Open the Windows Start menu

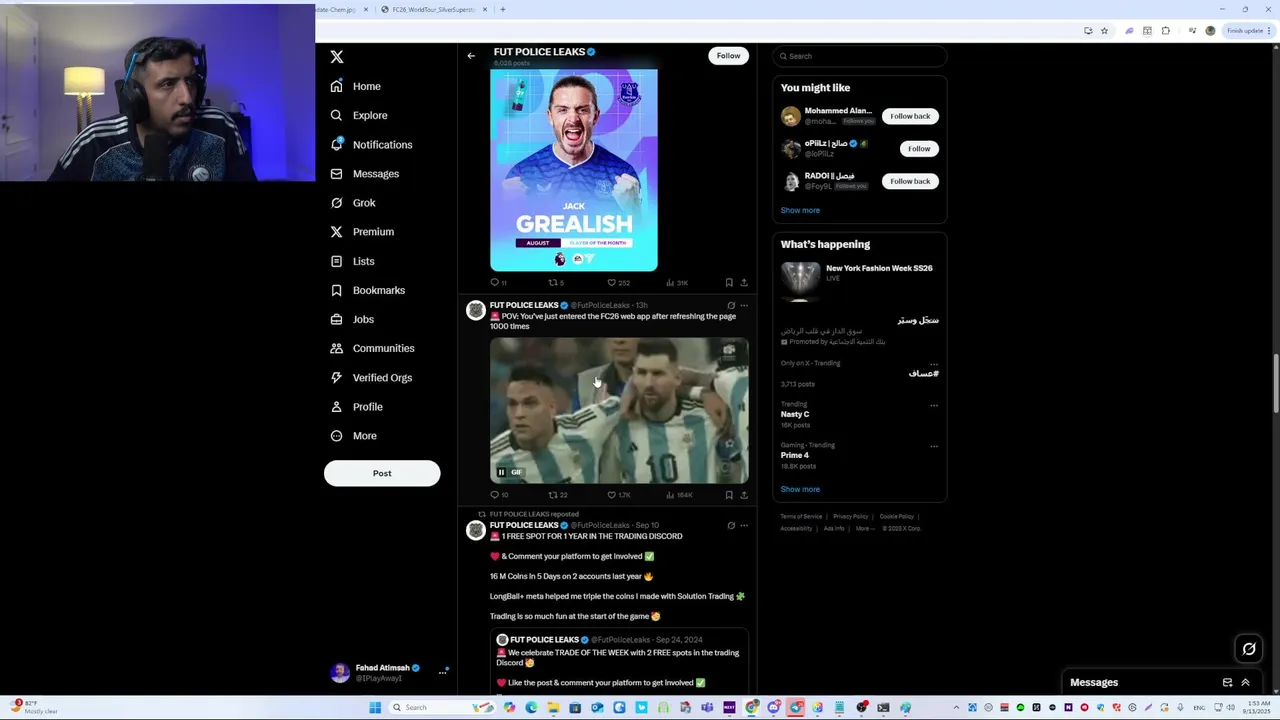click(375, 708)
